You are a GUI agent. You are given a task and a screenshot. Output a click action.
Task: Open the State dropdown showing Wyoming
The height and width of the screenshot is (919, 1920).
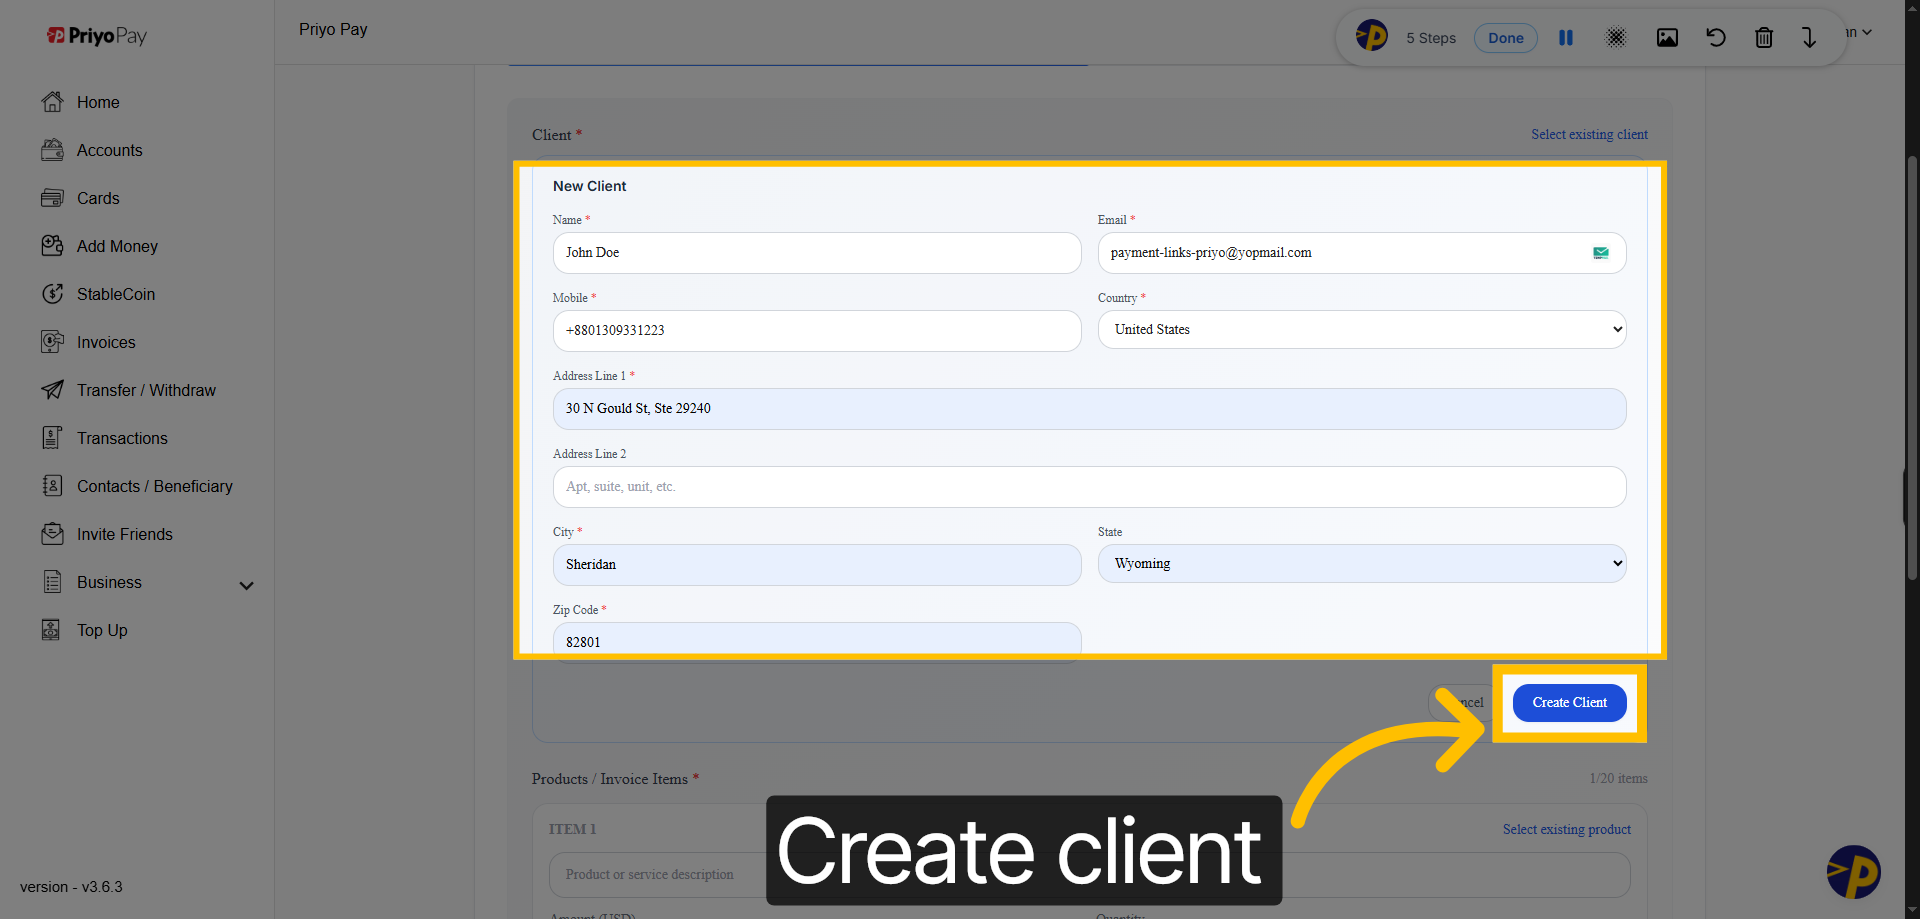coord(1361,563)
